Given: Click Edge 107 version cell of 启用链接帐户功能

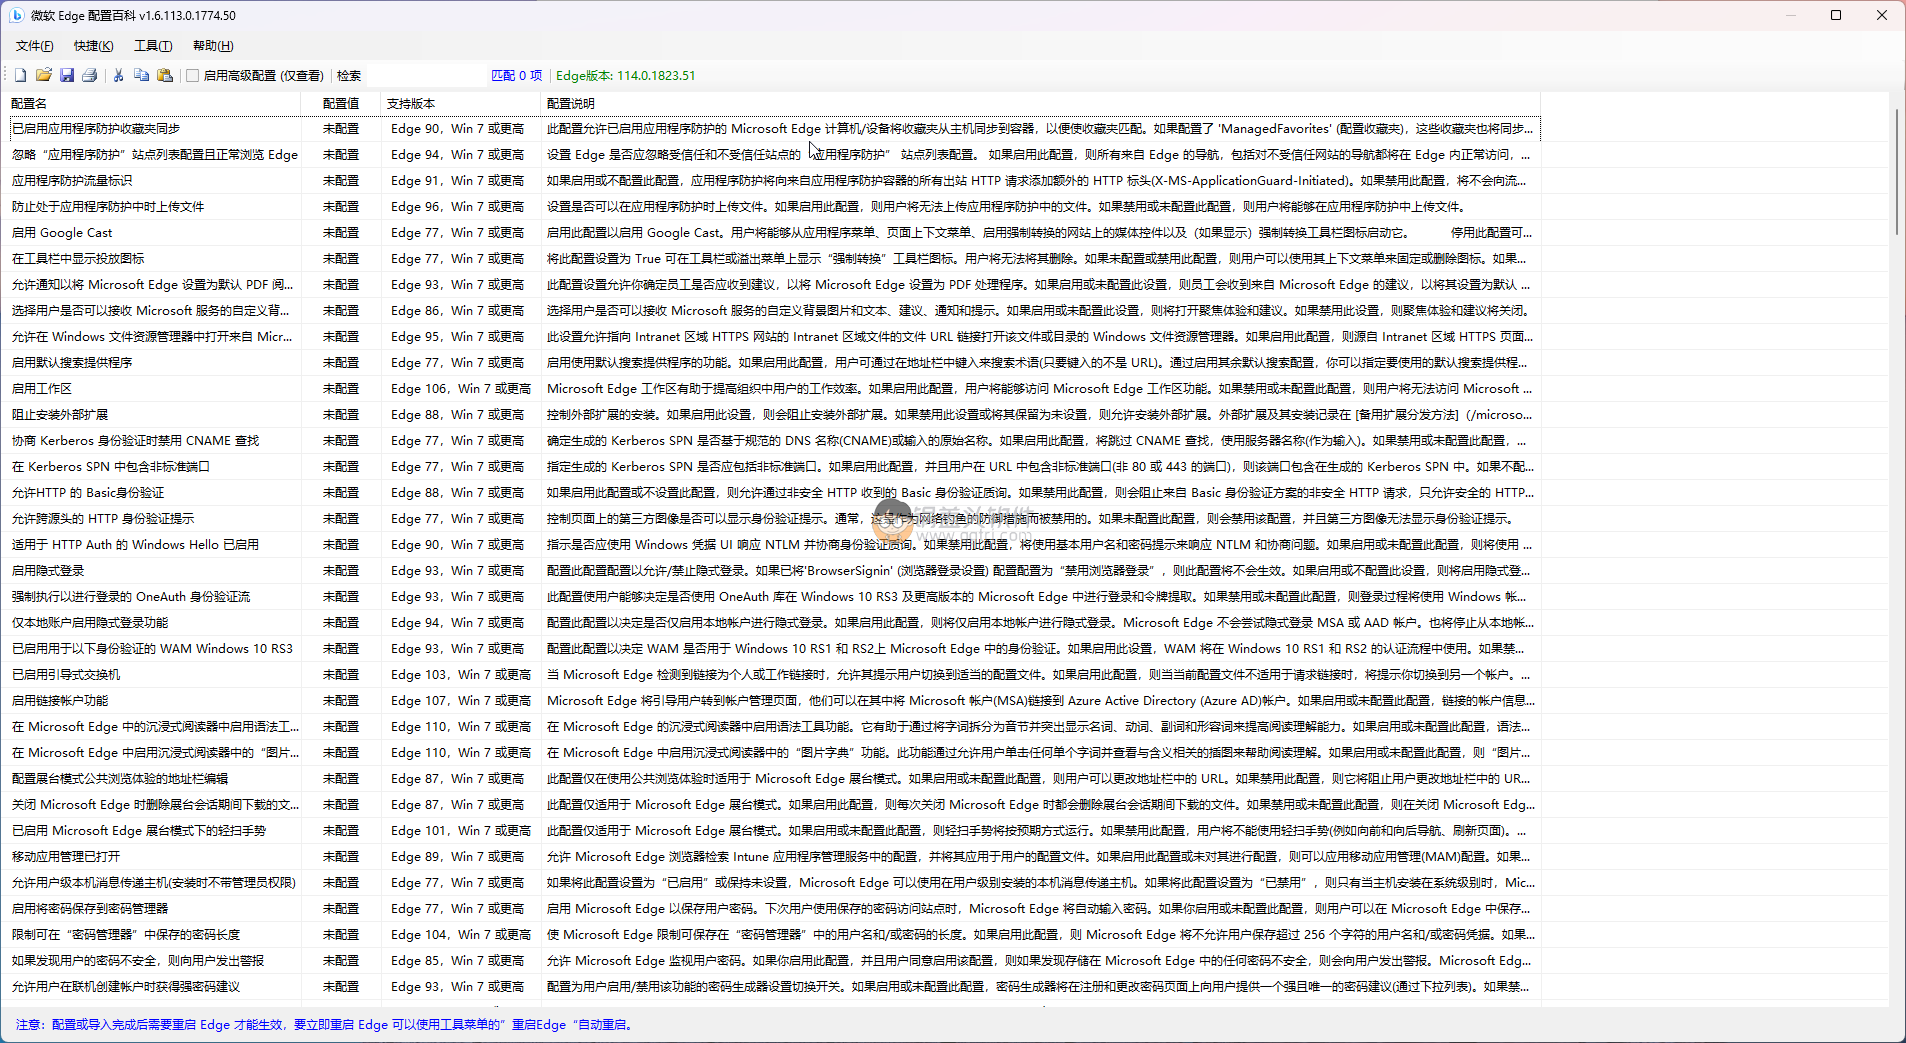Looking at the screenshot, I should 460,701.
